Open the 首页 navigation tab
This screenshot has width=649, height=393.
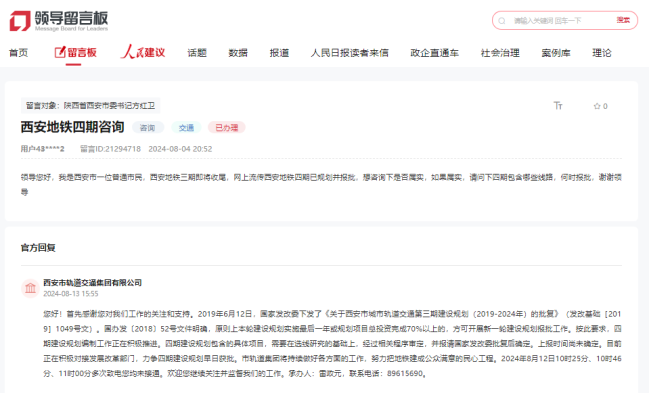pos(18,53)
